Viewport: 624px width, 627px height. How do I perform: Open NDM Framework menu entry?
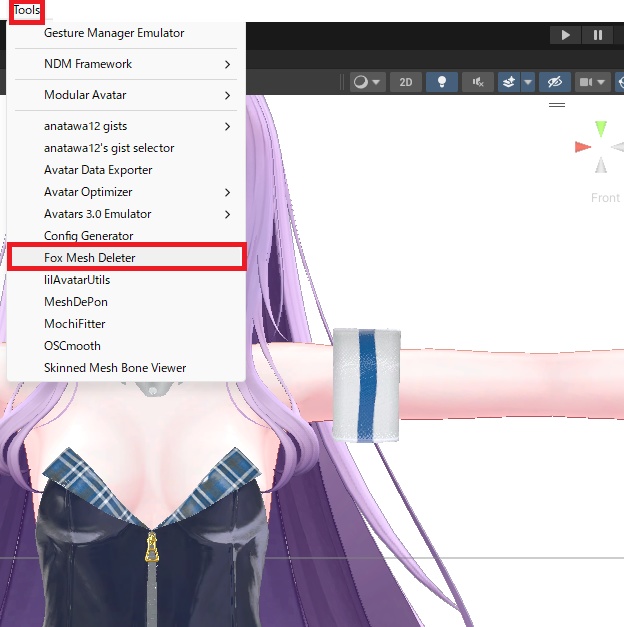click(126, 64)
